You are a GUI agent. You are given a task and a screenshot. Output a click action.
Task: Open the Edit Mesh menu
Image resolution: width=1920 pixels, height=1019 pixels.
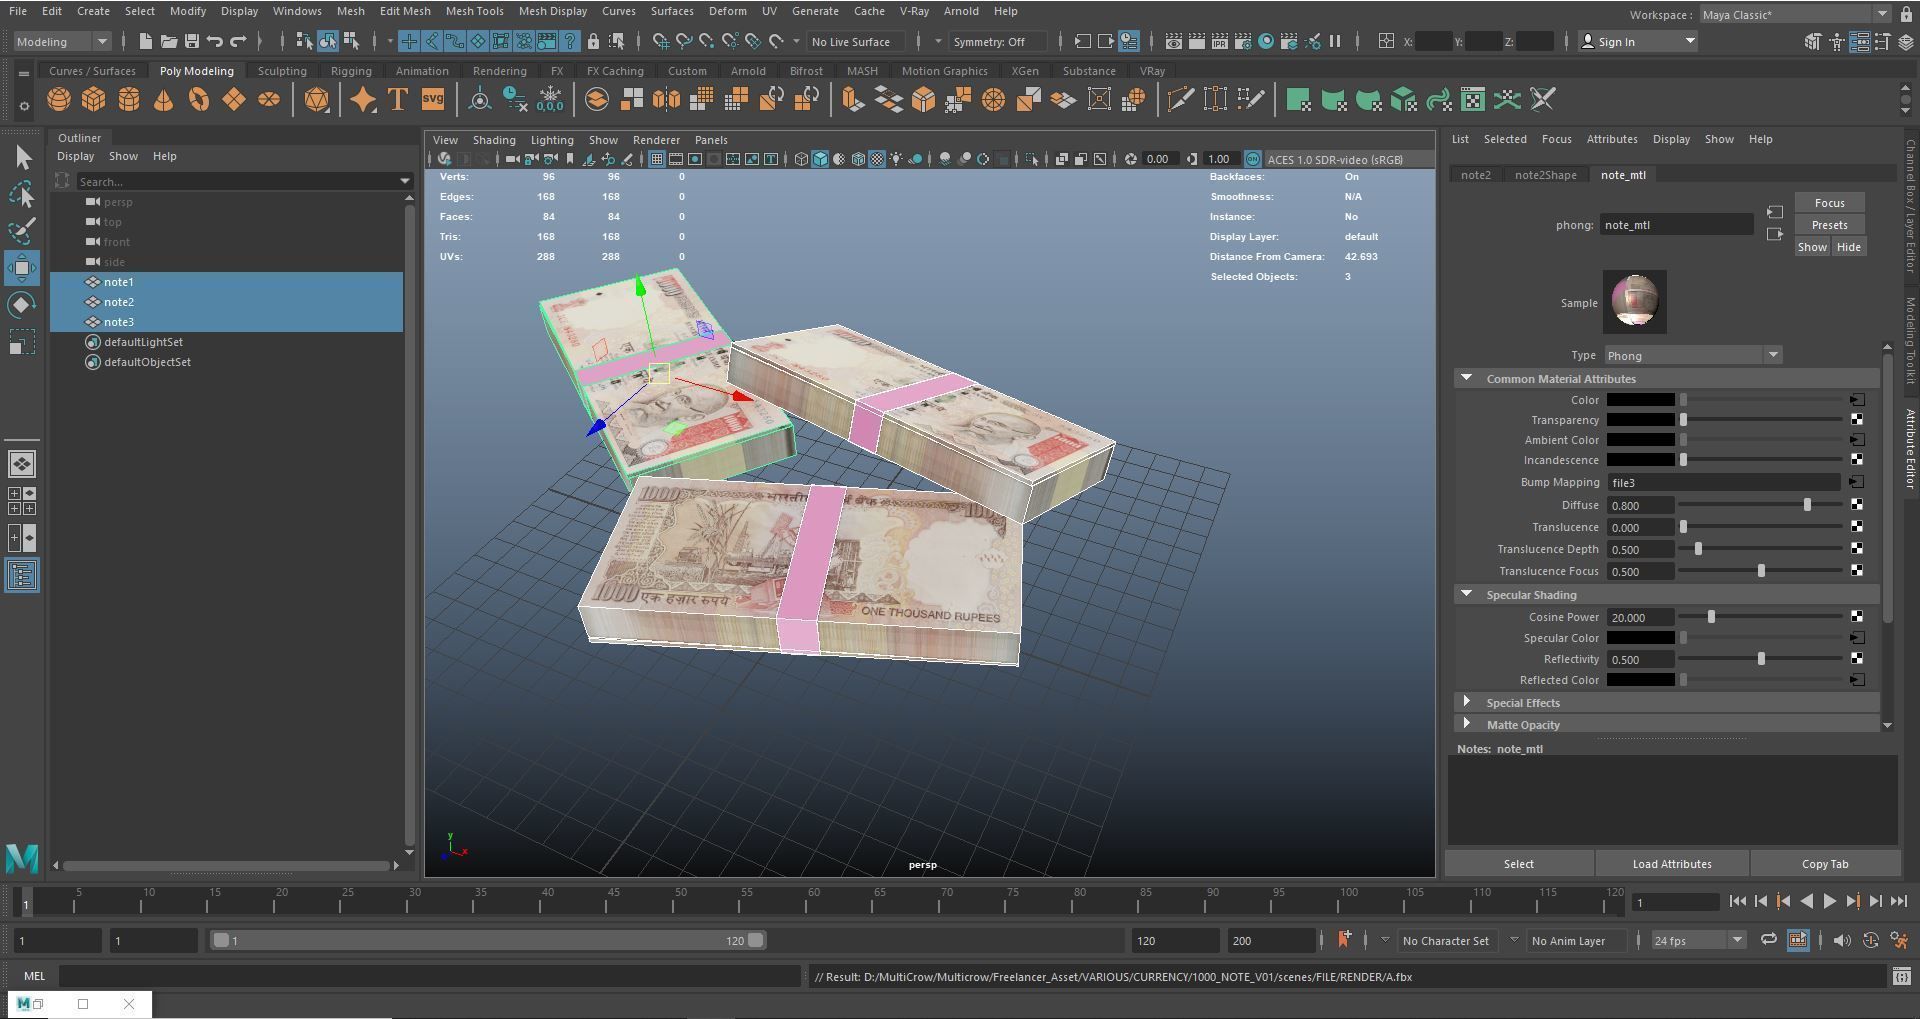click(405, 11)
